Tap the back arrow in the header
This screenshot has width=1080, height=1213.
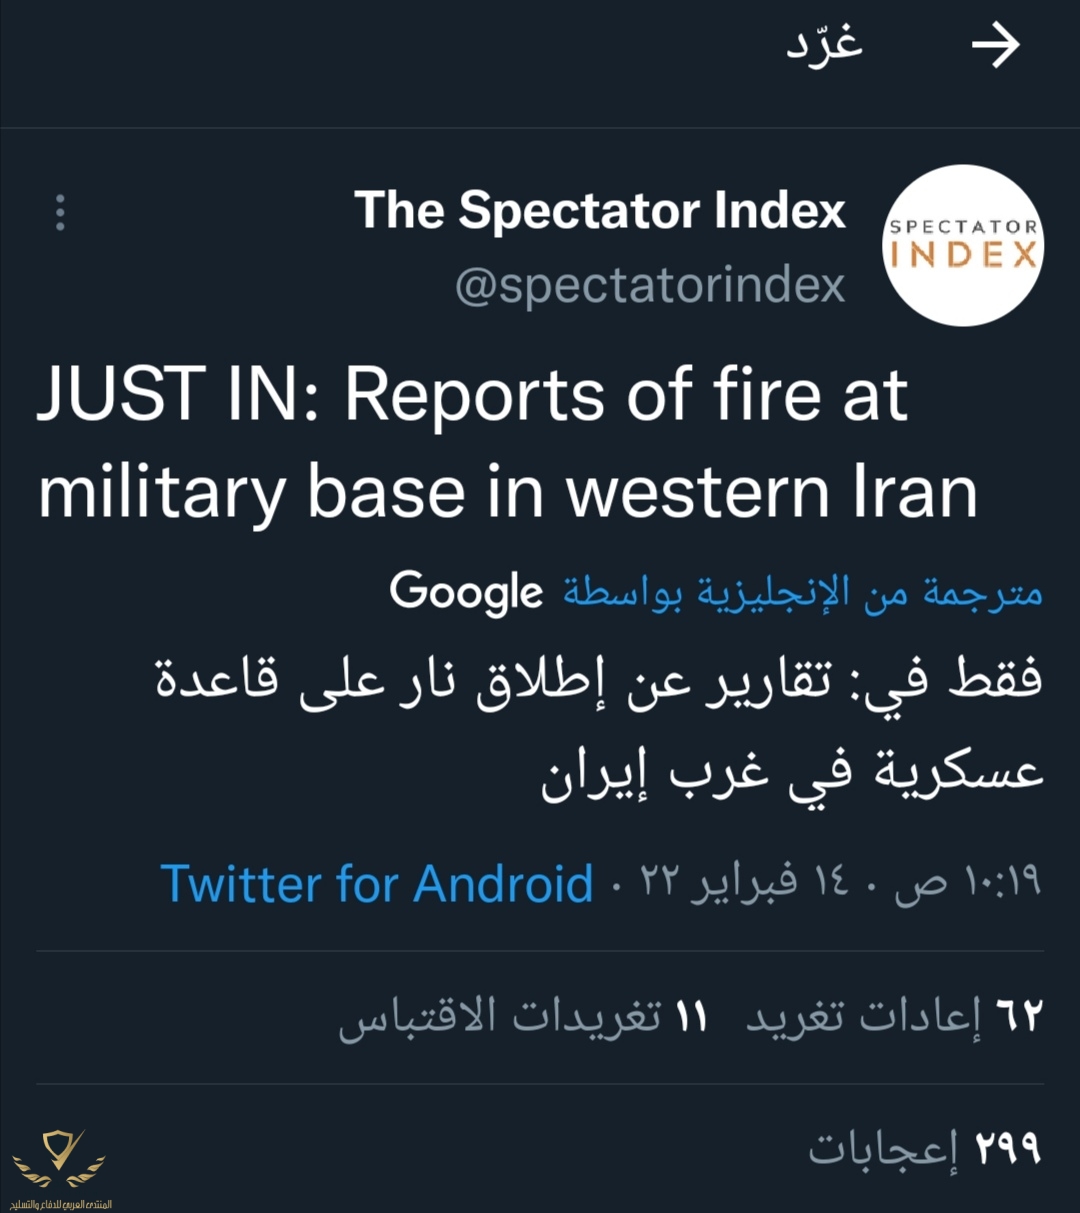[995, 46]
